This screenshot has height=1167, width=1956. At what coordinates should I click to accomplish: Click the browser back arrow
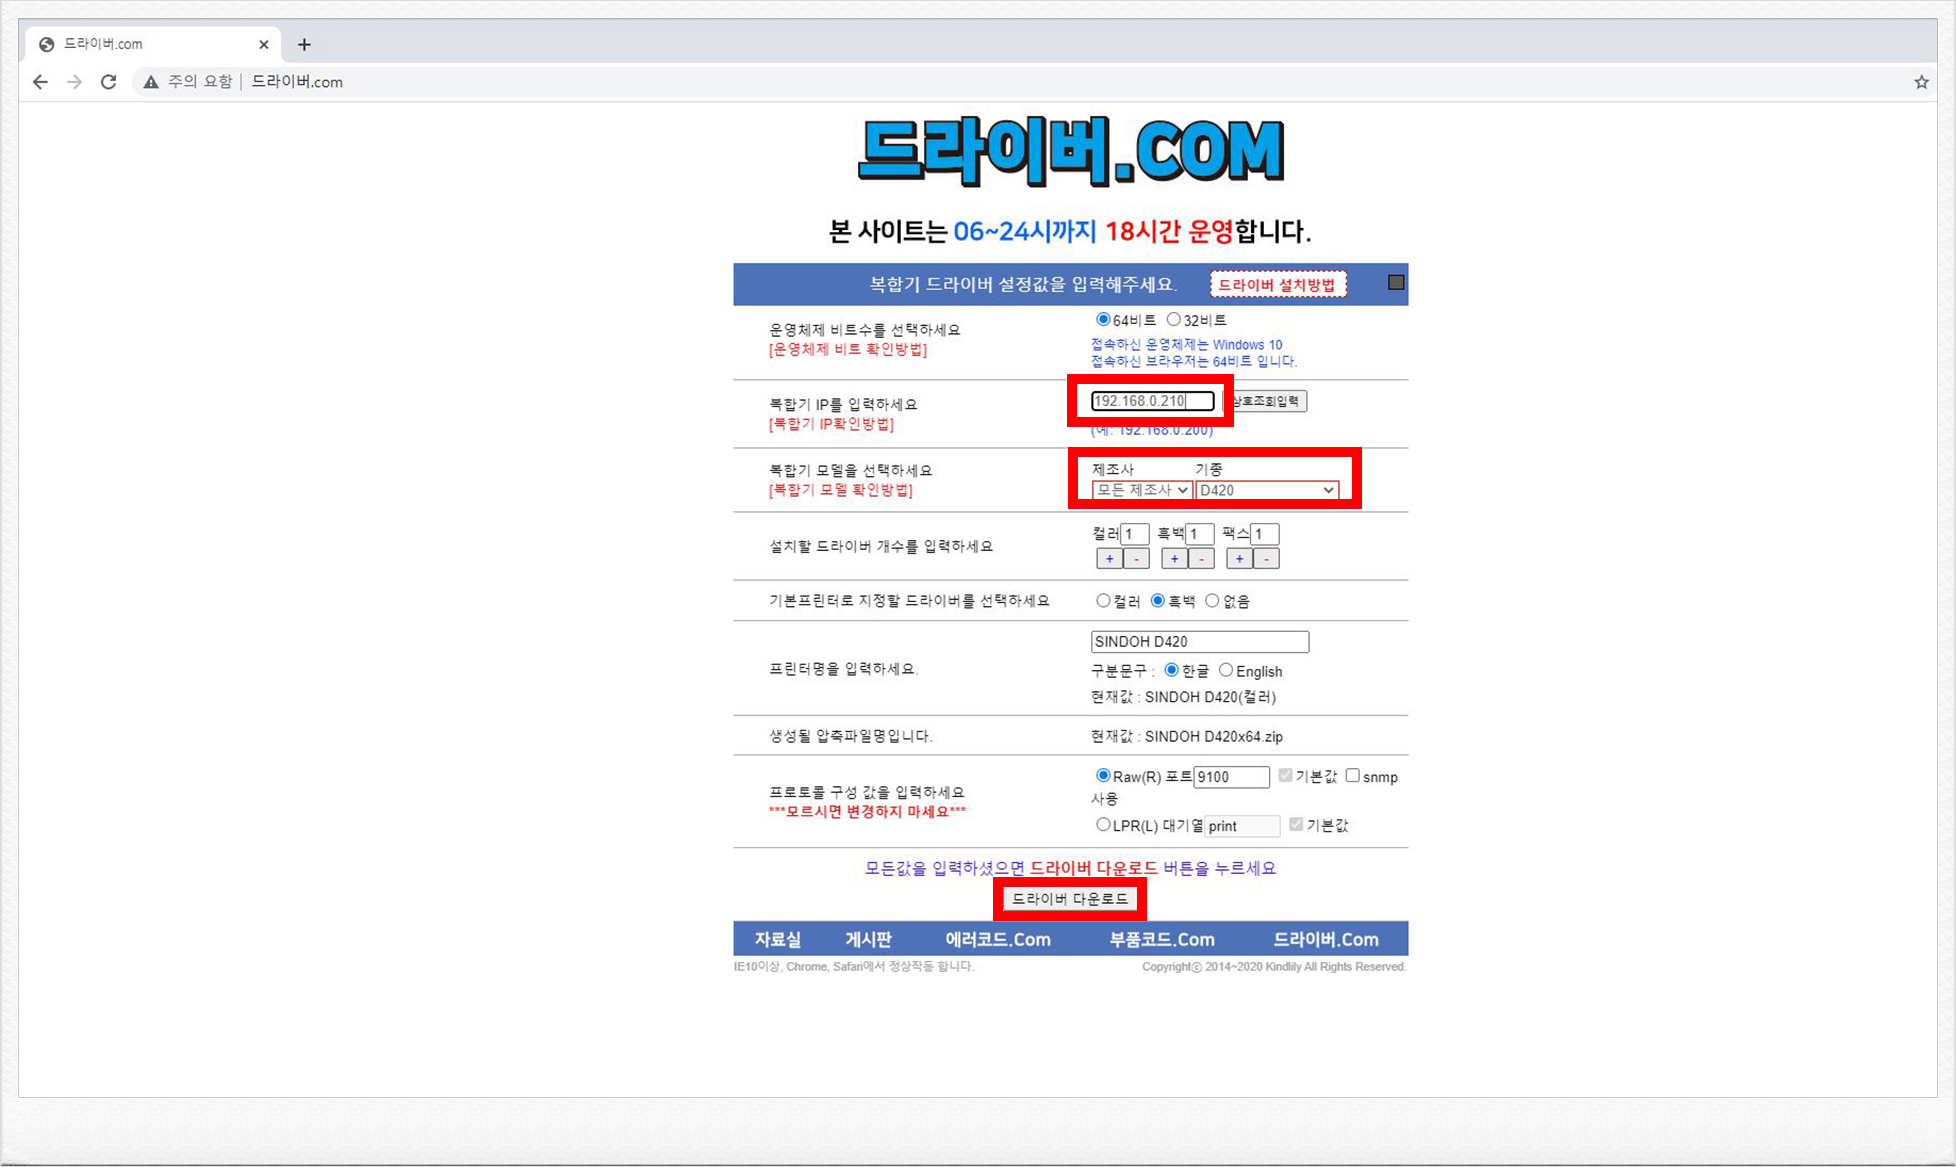click(40, 82)
